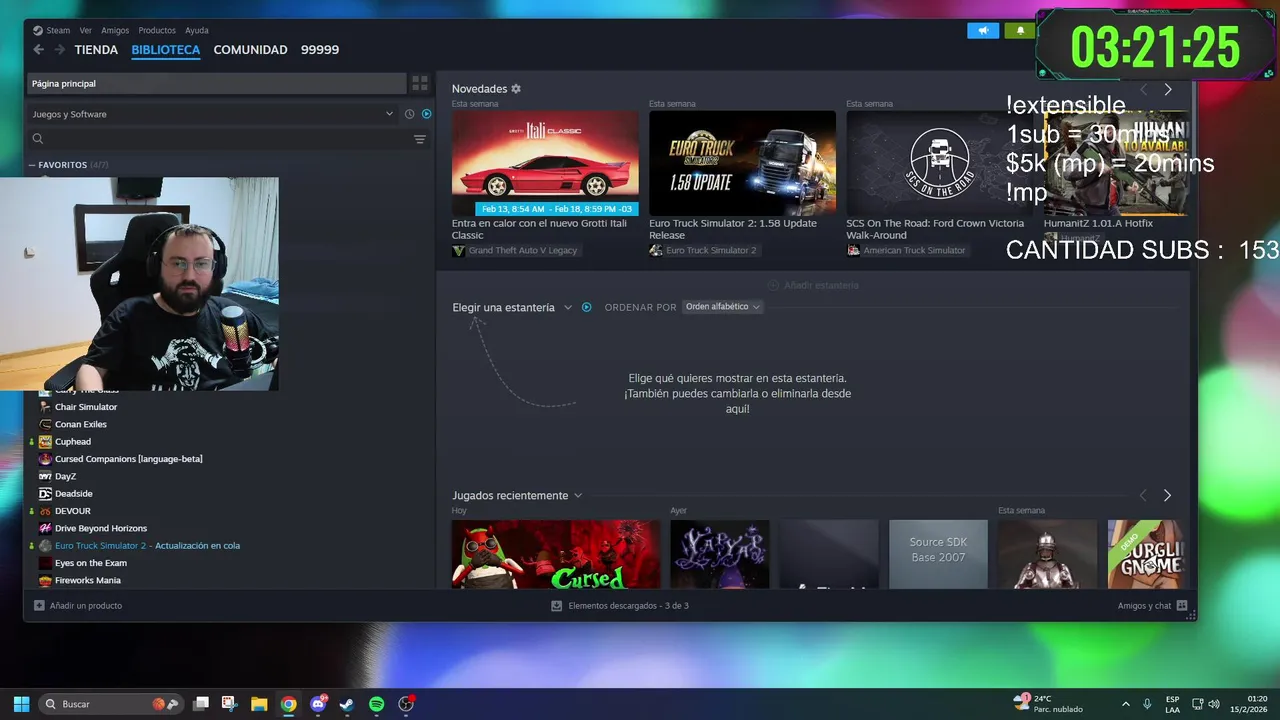This screenshot has width=1280, height=720.
Task: Click the Conan Exiles game icon
Action: point(45,424)
